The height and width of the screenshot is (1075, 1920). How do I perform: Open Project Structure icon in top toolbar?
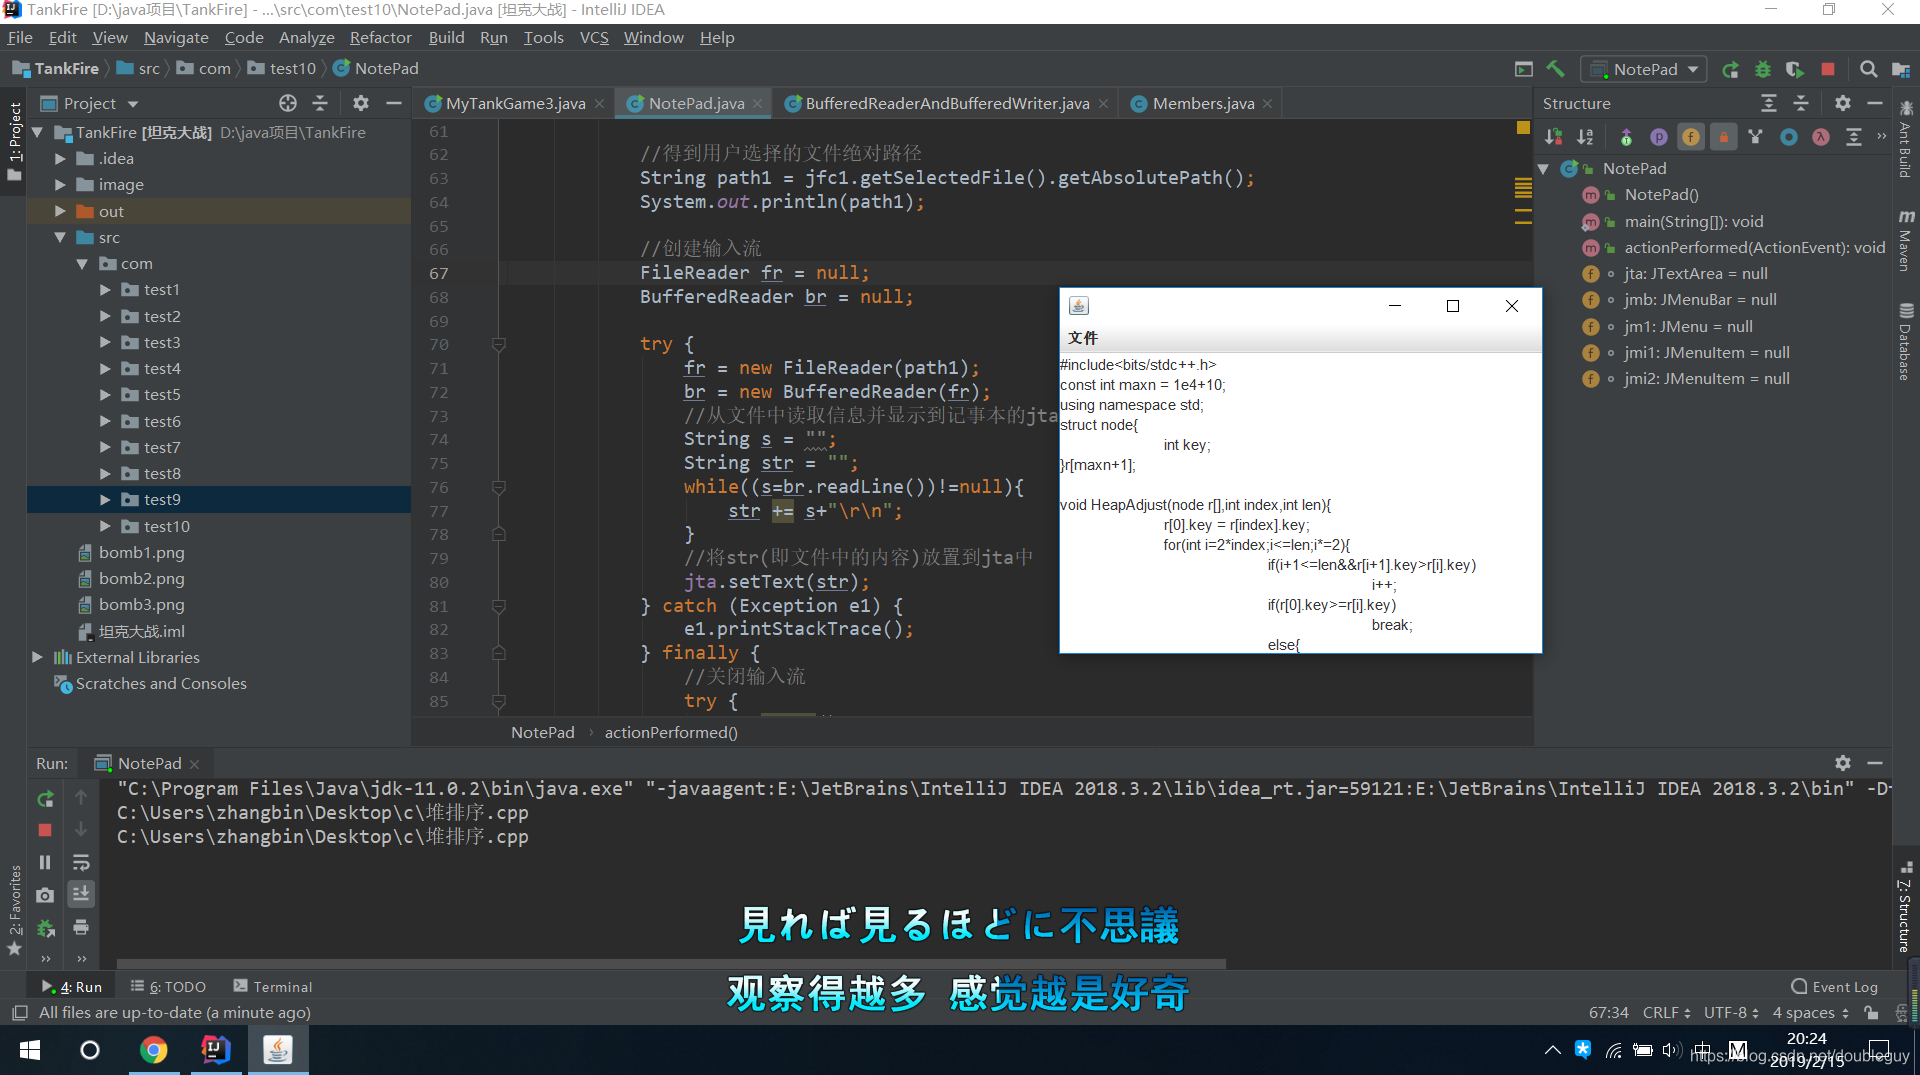tap(1900, 69)
